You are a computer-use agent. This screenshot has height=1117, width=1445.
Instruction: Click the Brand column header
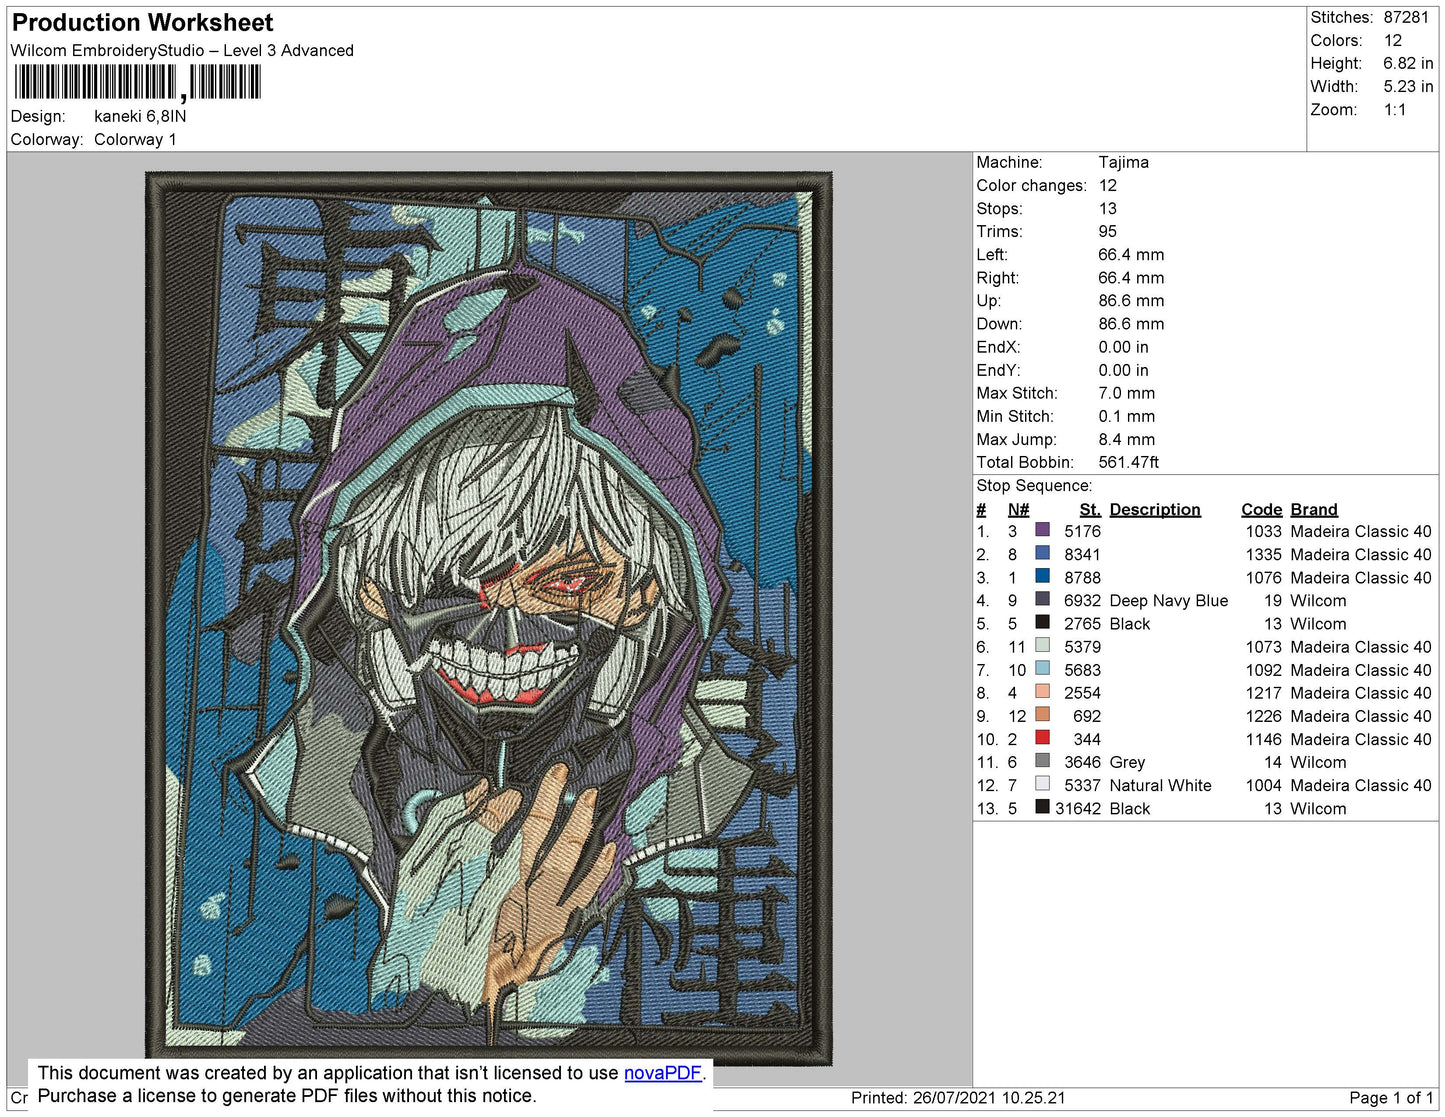tap(1313, 509)
